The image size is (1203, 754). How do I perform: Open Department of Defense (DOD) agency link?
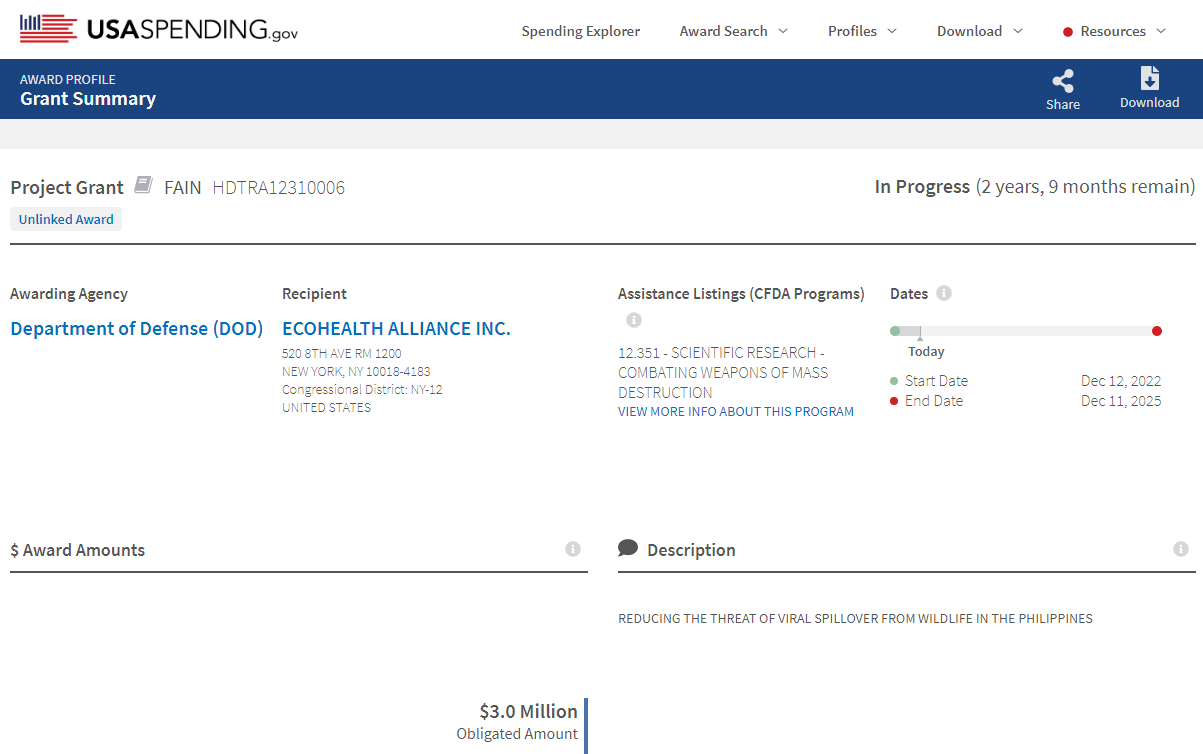click(x=137, y=328)
